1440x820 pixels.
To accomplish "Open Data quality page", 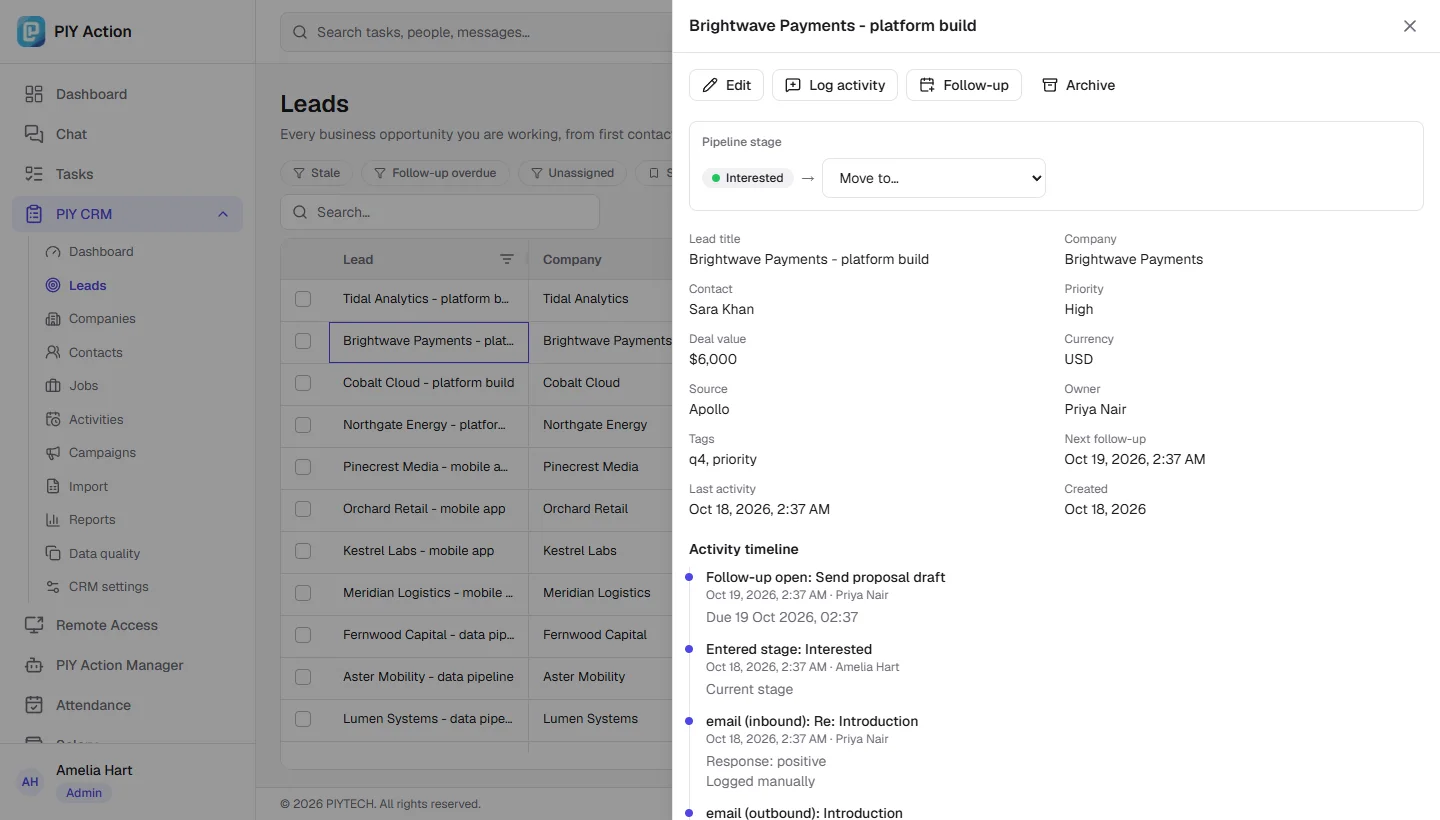I will (139, 553).
